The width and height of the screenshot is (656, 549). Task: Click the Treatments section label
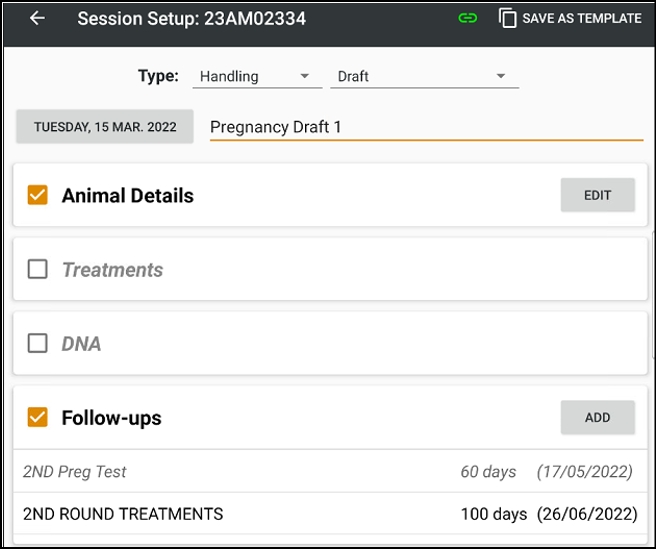[x=112, y=269]
